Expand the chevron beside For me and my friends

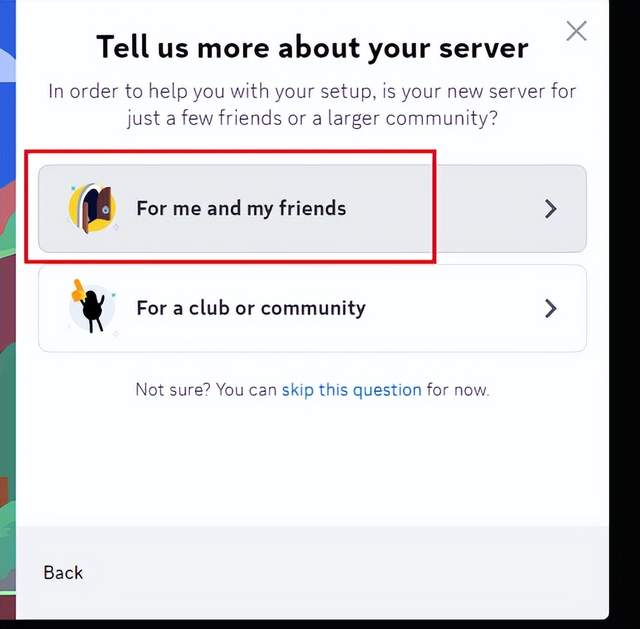(x=551, y=209)
